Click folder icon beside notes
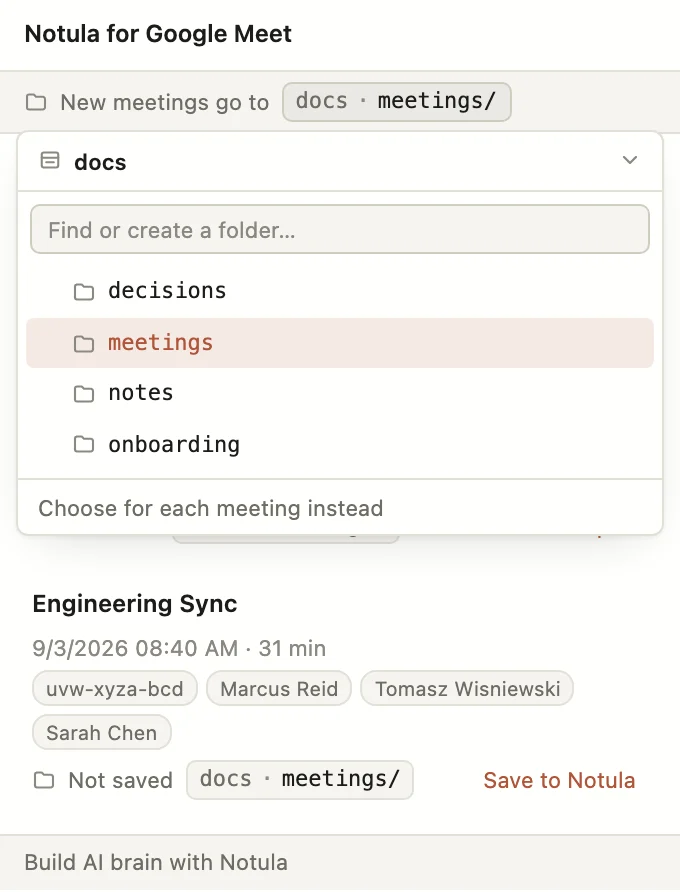The image size is (680, 892). [x=84, y=393]
